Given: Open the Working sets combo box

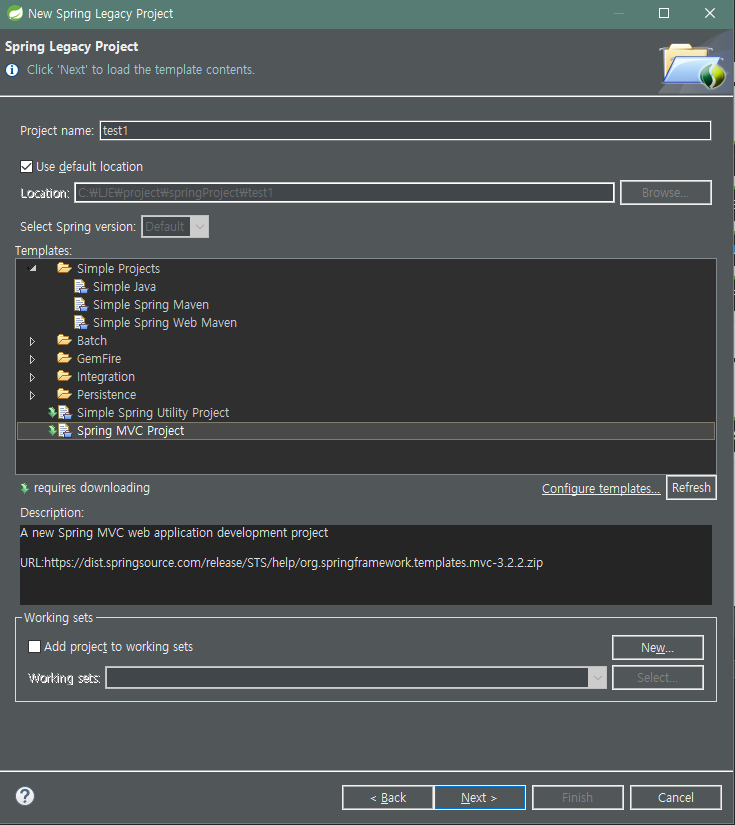Looking at the screenshot, I should click(x=356, y=678).
